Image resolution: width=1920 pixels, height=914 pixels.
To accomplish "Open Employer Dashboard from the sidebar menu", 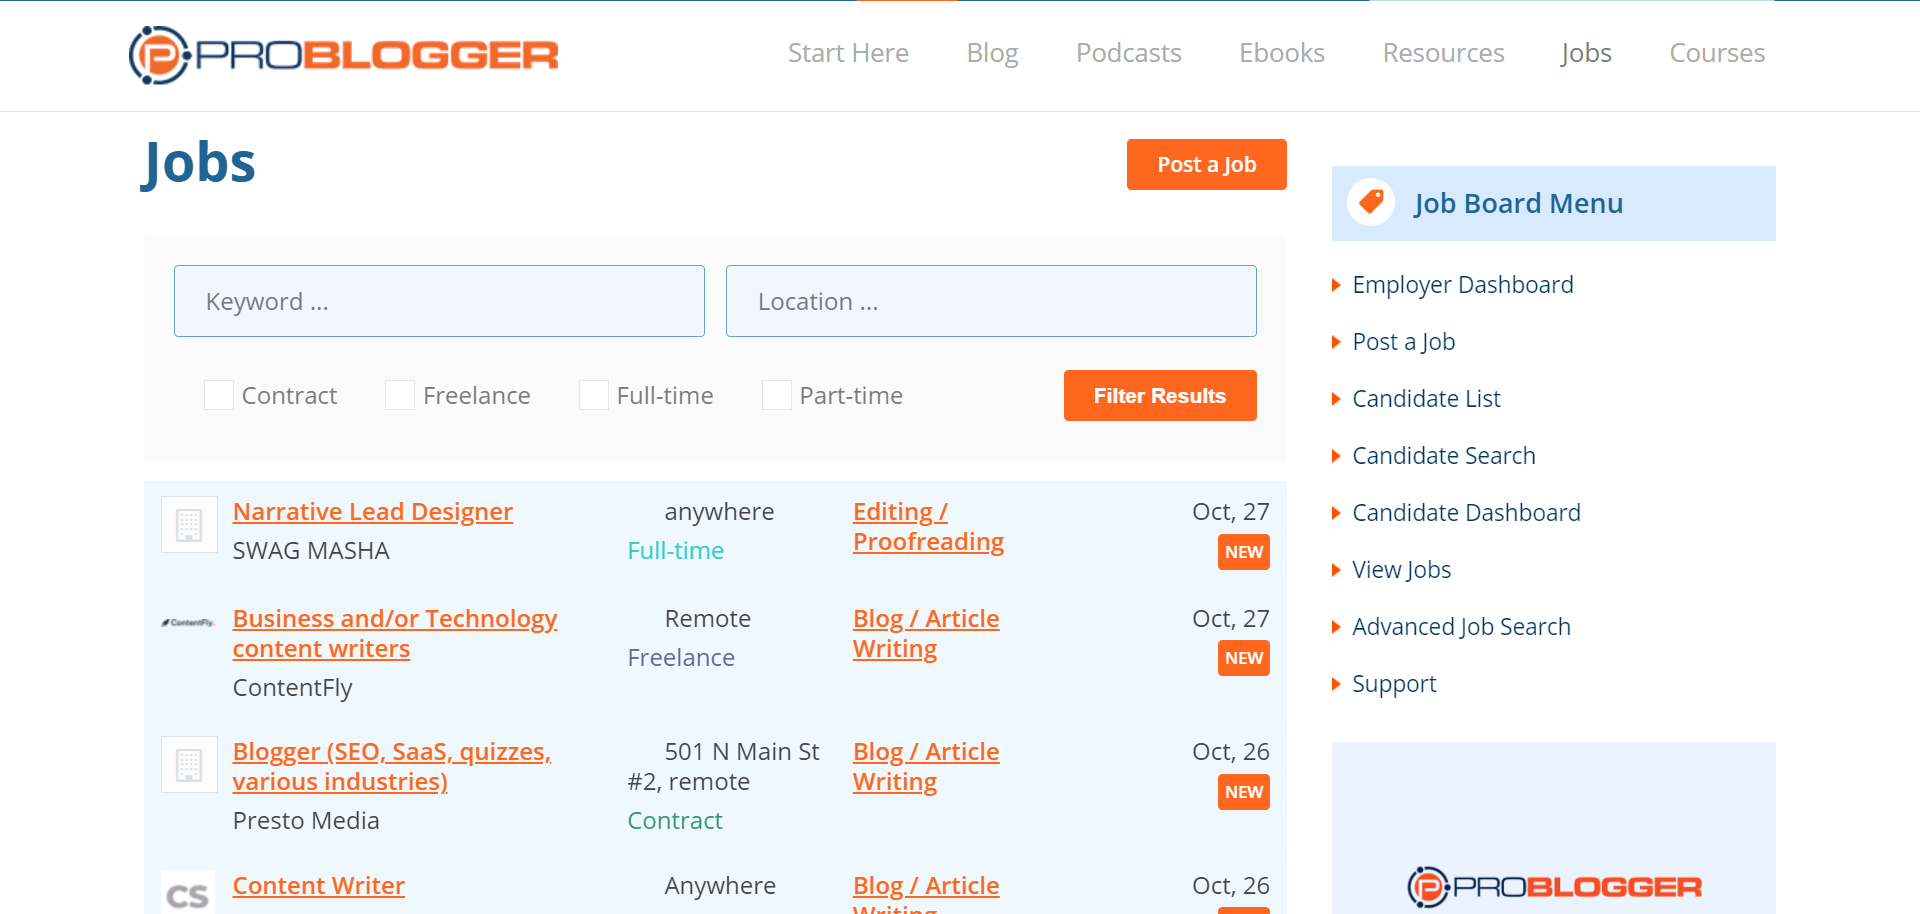I will tap(1462, 285).
